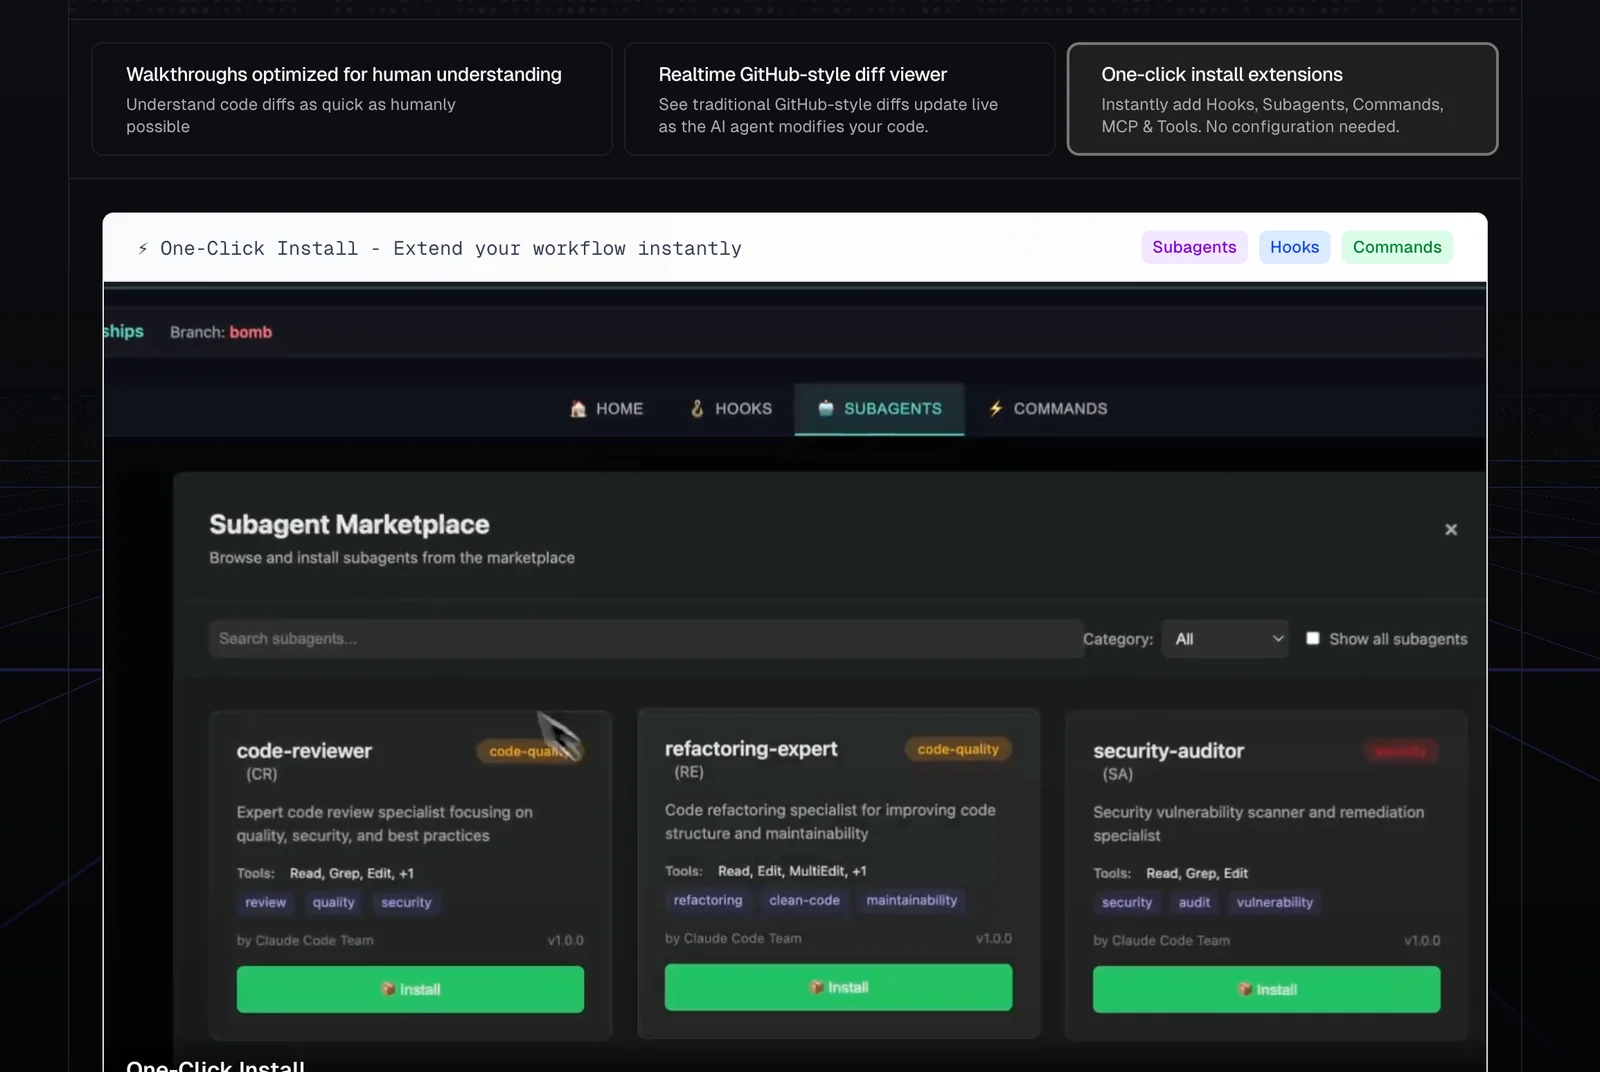The height and width of the screenshot is (1072, 1600).
Task: Close the Subagent Marketplace panel
Action: click(x=1451, y=529)
